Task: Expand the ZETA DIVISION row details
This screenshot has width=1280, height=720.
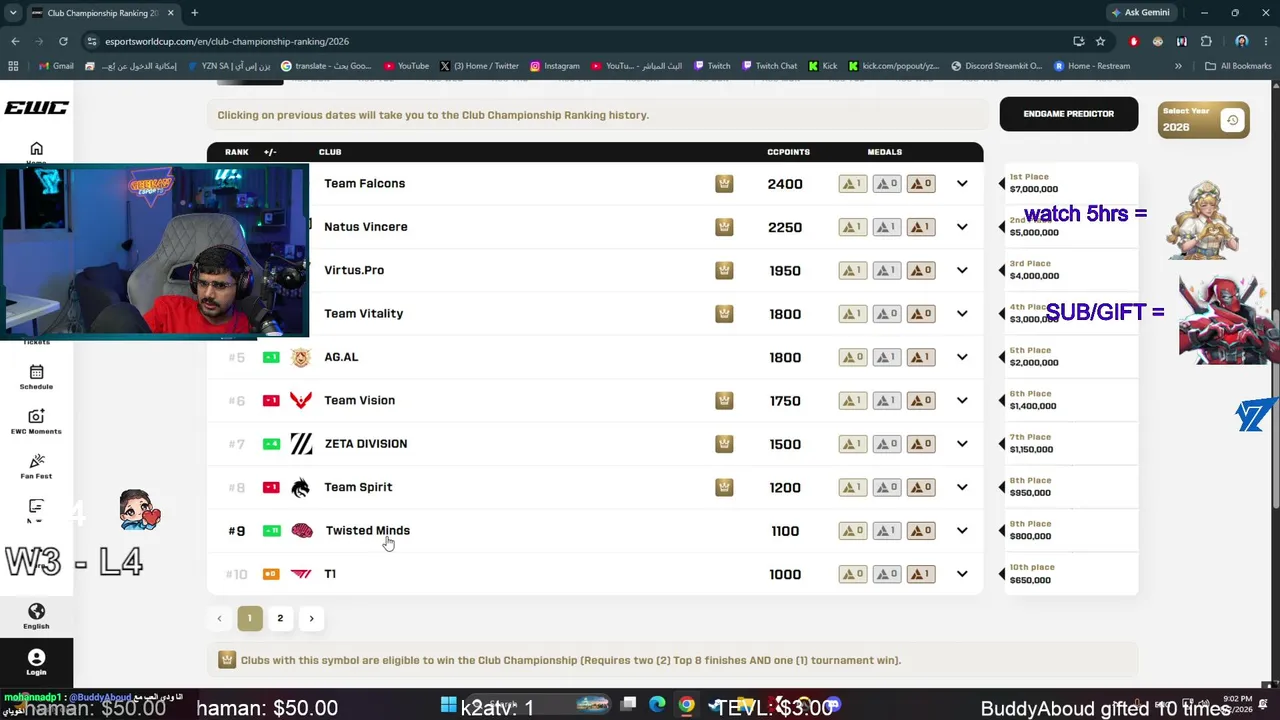Action: click(x=962, y=444)
